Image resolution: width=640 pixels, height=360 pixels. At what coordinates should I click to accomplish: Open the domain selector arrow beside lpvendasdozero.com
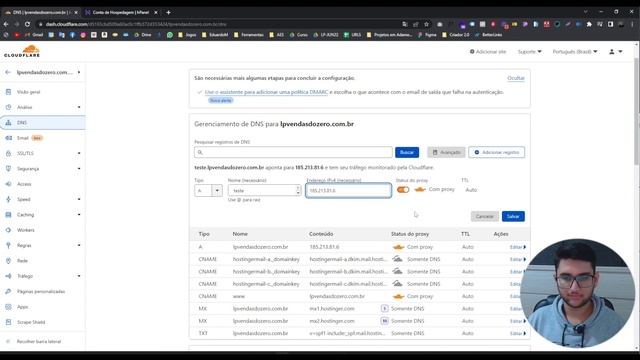tap(79, 72)
